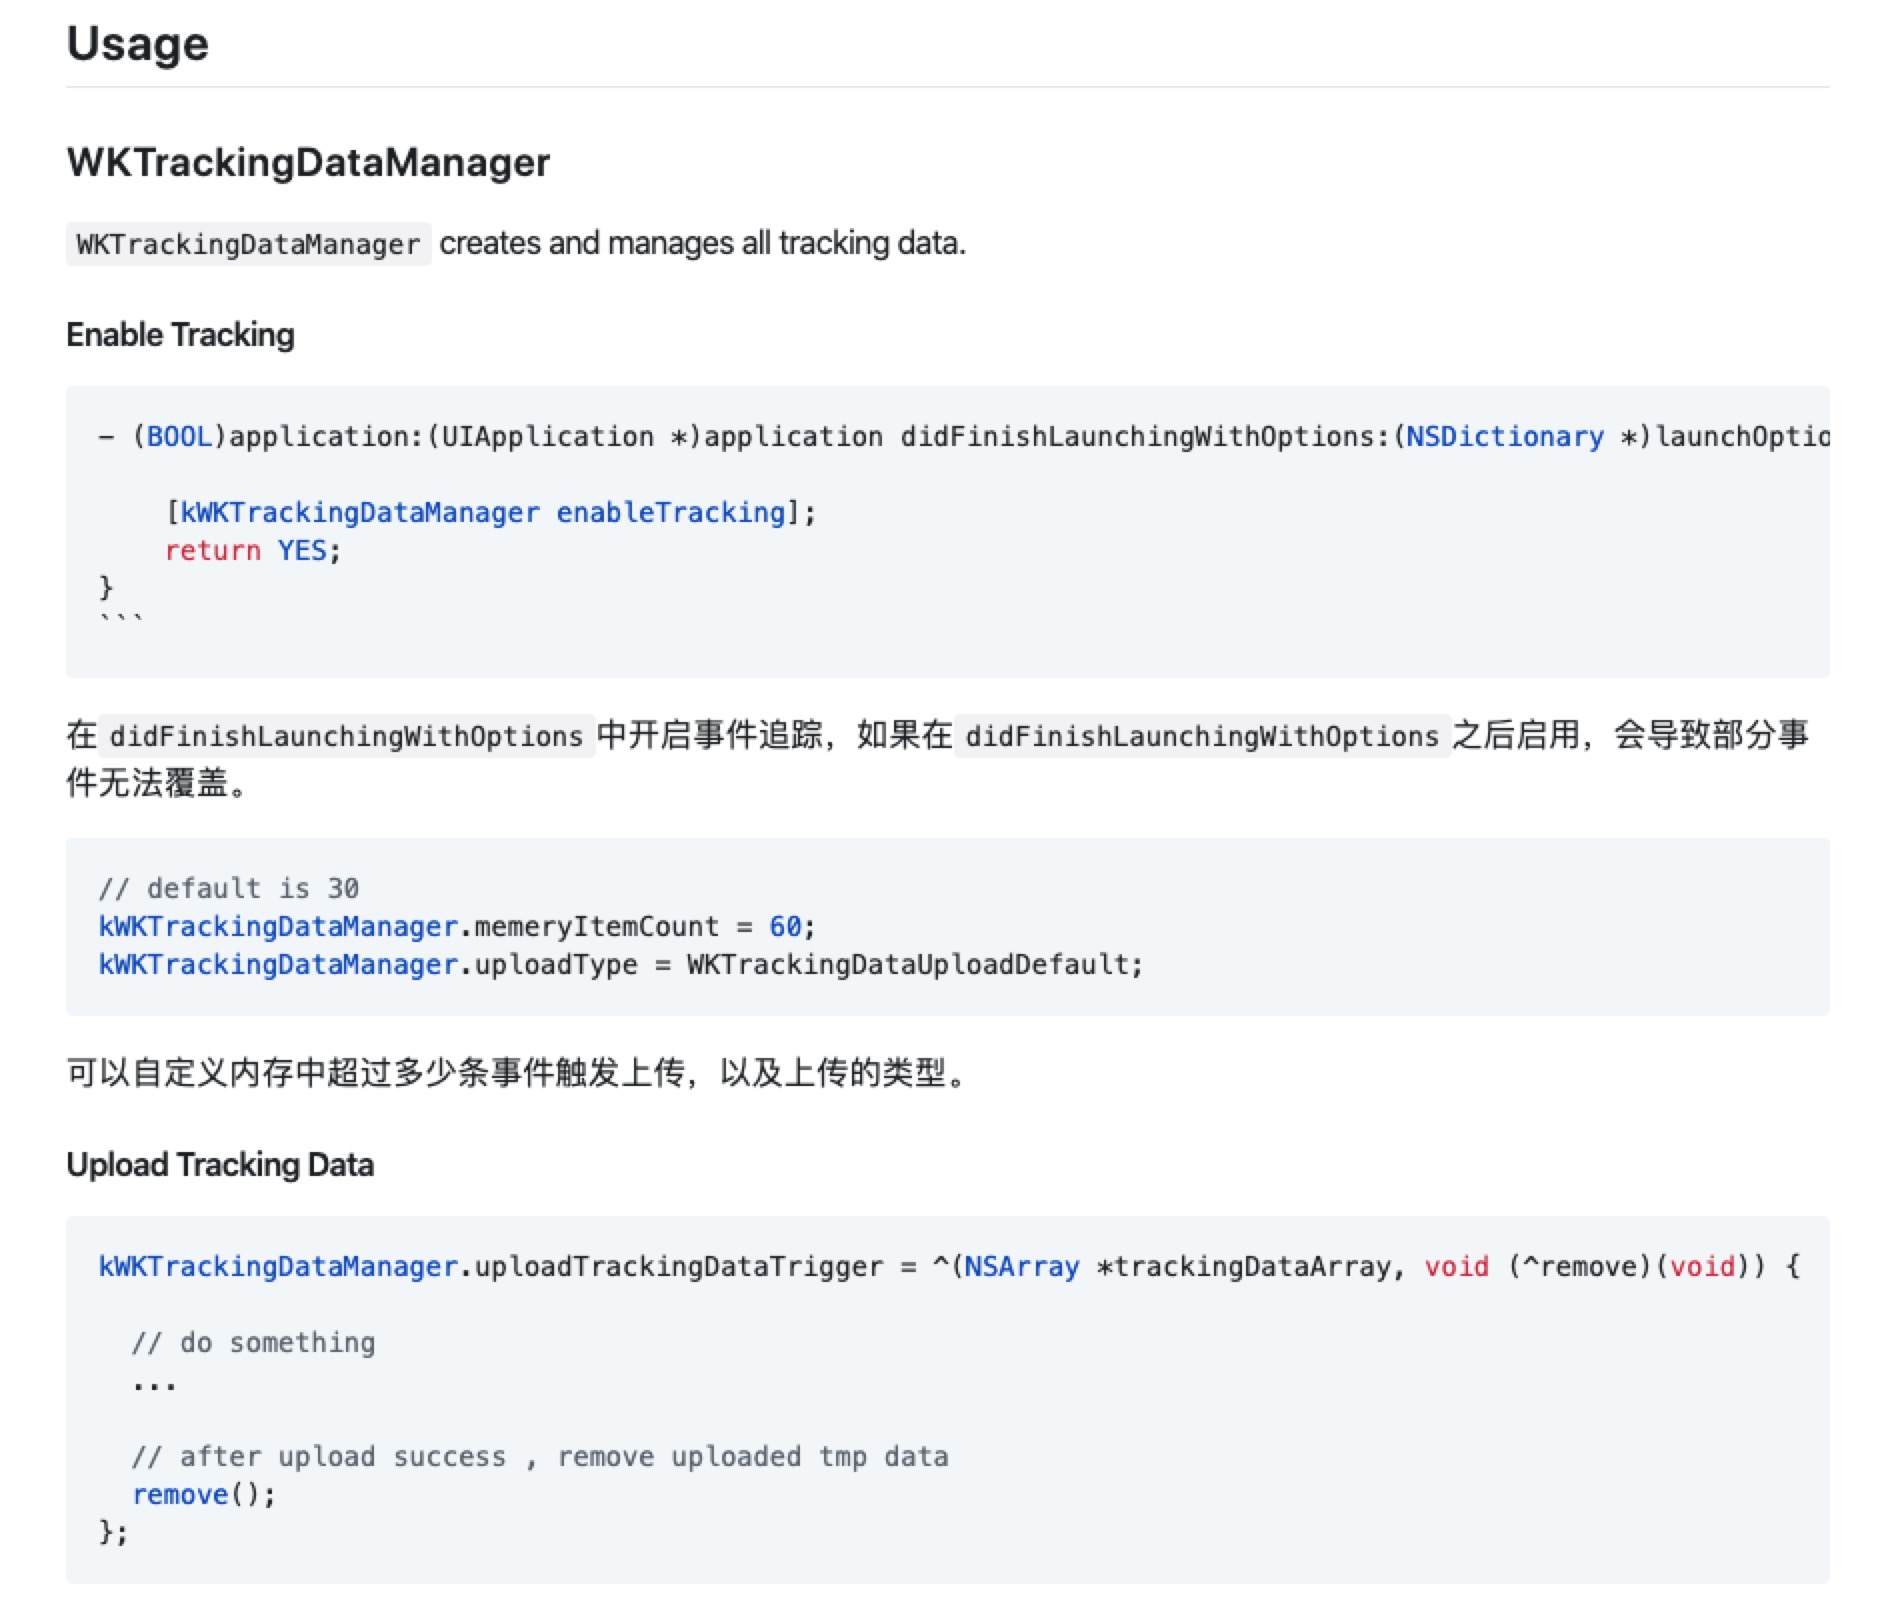This screenshot has height=1606, width=1894.
Task: Click first inline didFinishLaunchingWithOptions after 在
Action: pos(346,736)
